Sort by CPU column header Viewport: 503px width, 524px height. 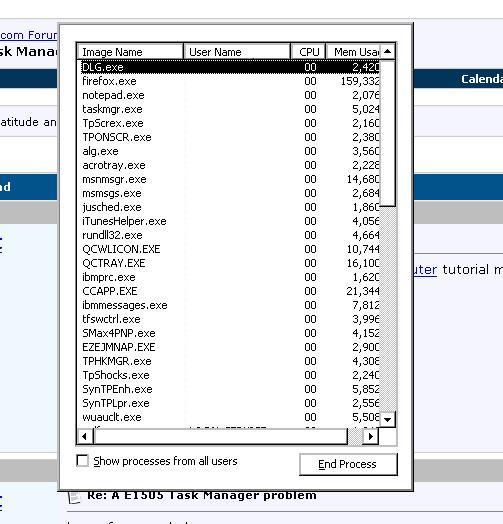click(308, 52)
